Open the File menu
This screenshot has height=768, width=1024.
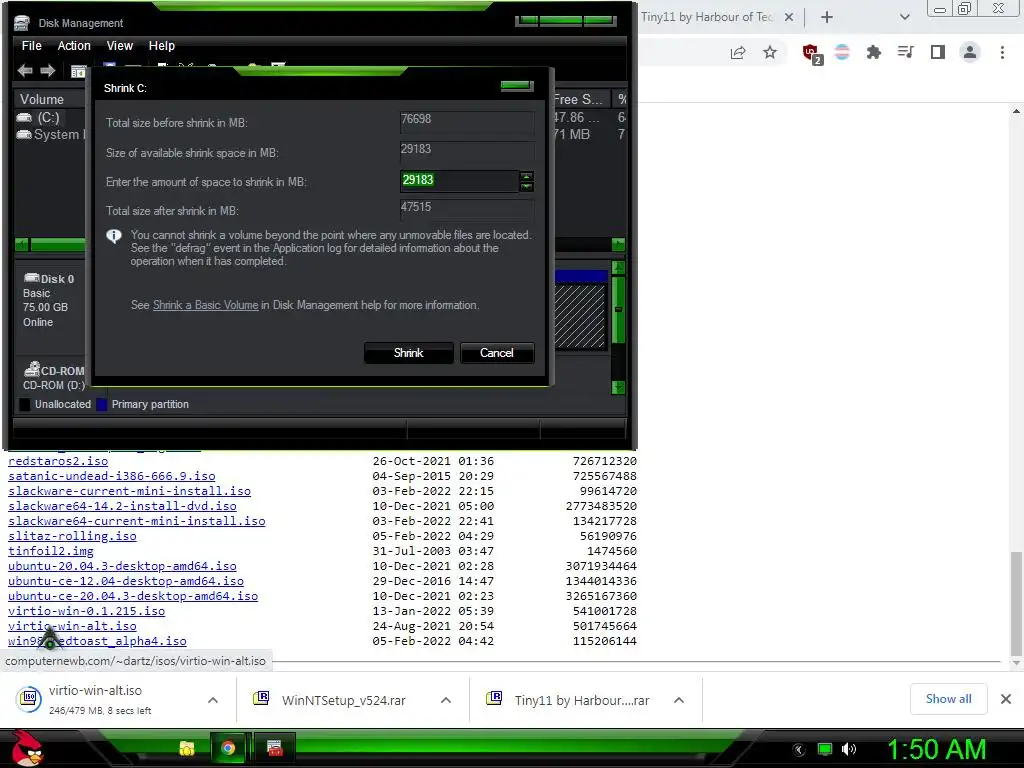pos(31,46)
